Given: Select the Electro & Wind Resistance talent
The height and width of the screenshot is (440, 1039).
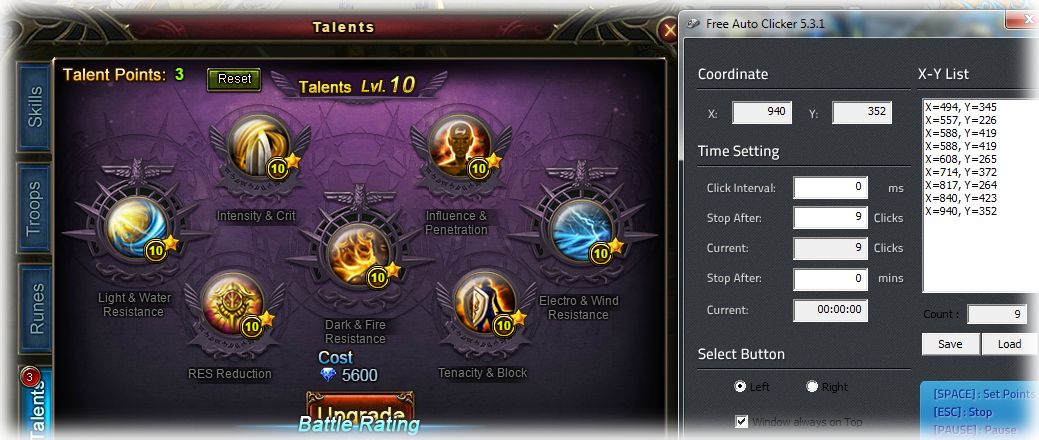Looking at the screenshot, I should [x=582, y=229].
